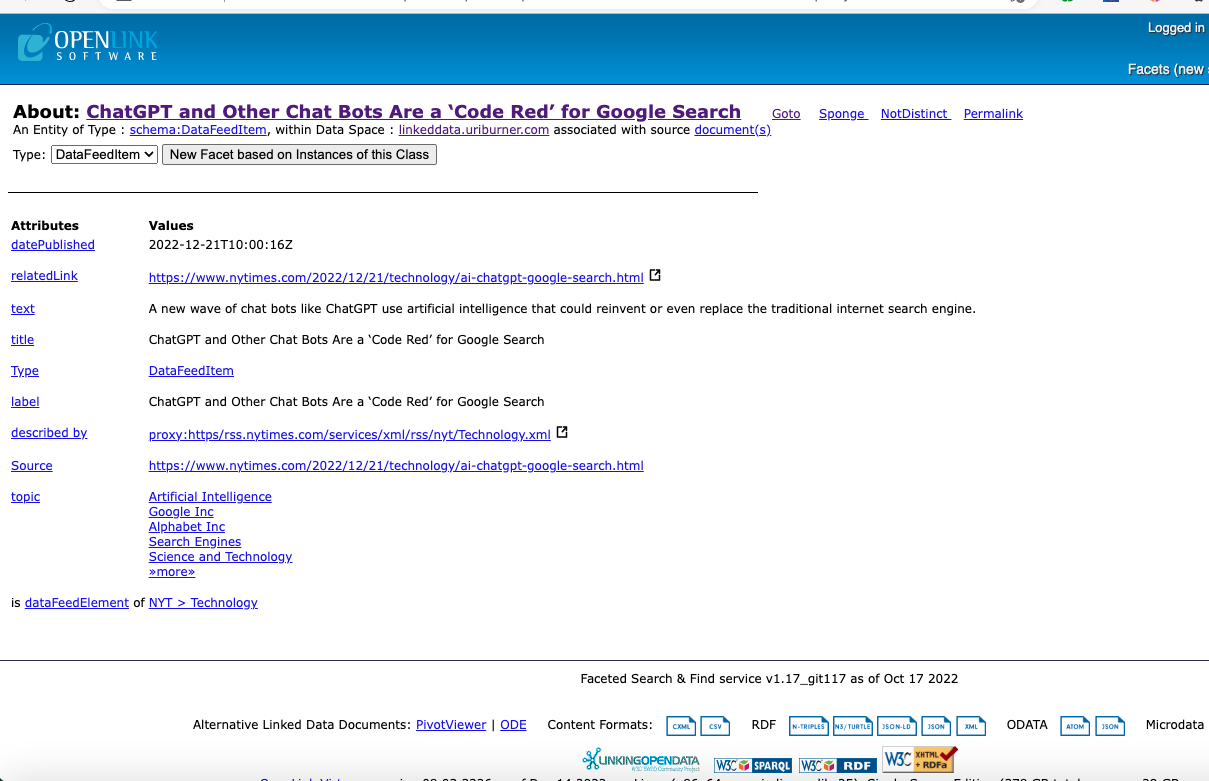The height and width of the screenshot is (781, 1209).
Task: Open Search Engines topic
Action: (195, 542)
